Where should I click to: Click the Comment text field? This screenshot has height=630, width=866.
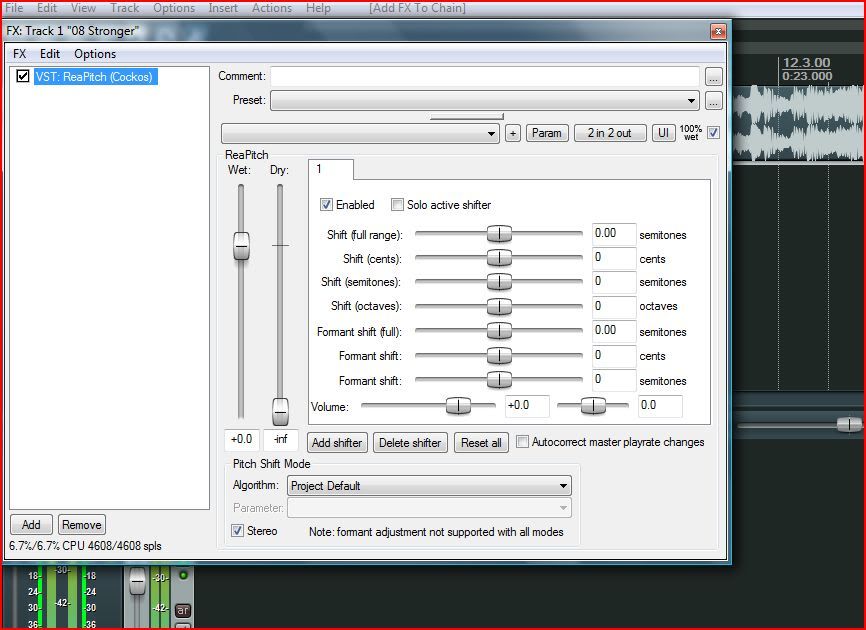tap(484, 76)
